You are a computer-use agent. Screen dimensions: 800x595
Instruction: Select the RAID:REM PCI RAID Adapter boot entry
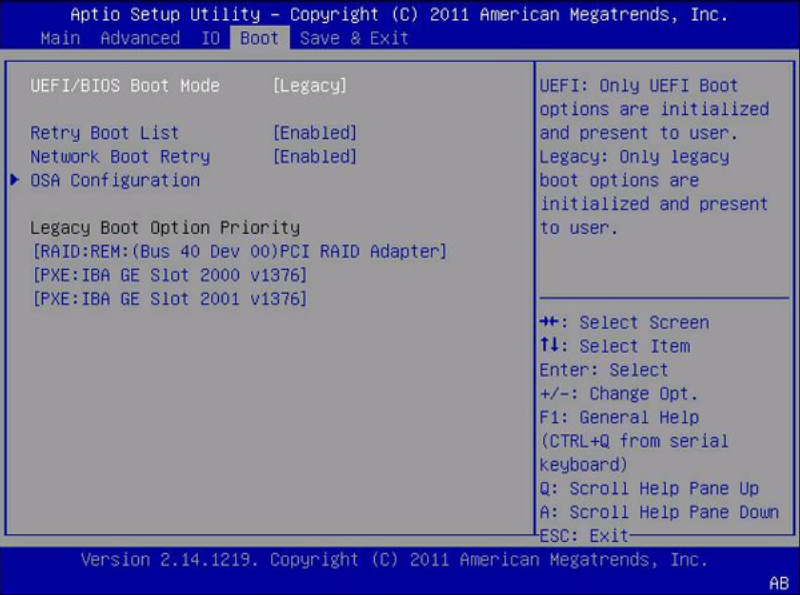(239, 252)
